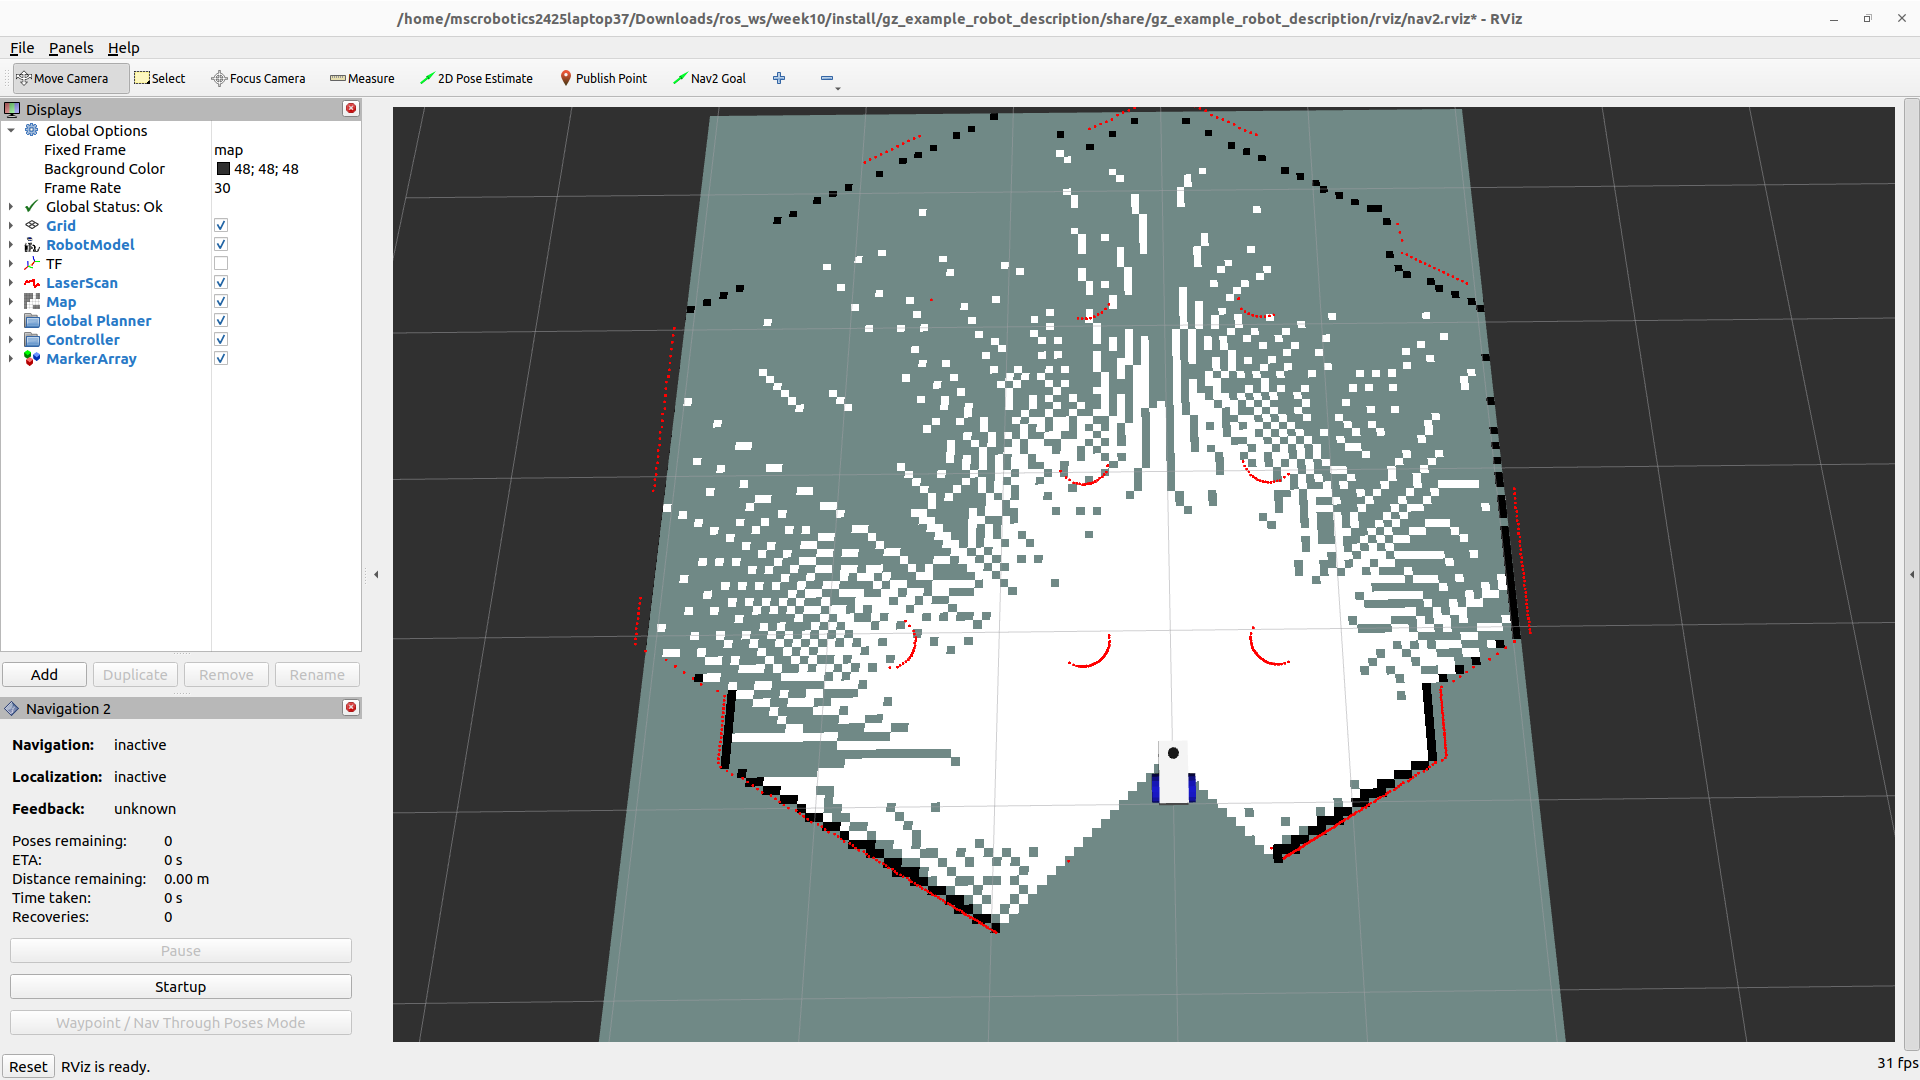1920x1080 pixels.
Task: Uncheck the Global Planner checkbox
Action: [x=221, y=320]
